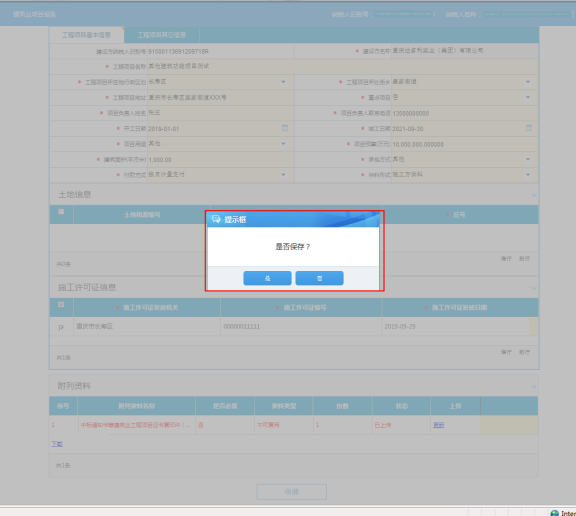Screen dimensions: 576x516
Task: Click the 更新 upload link in attachment row
Action: (x=439, y=425)
